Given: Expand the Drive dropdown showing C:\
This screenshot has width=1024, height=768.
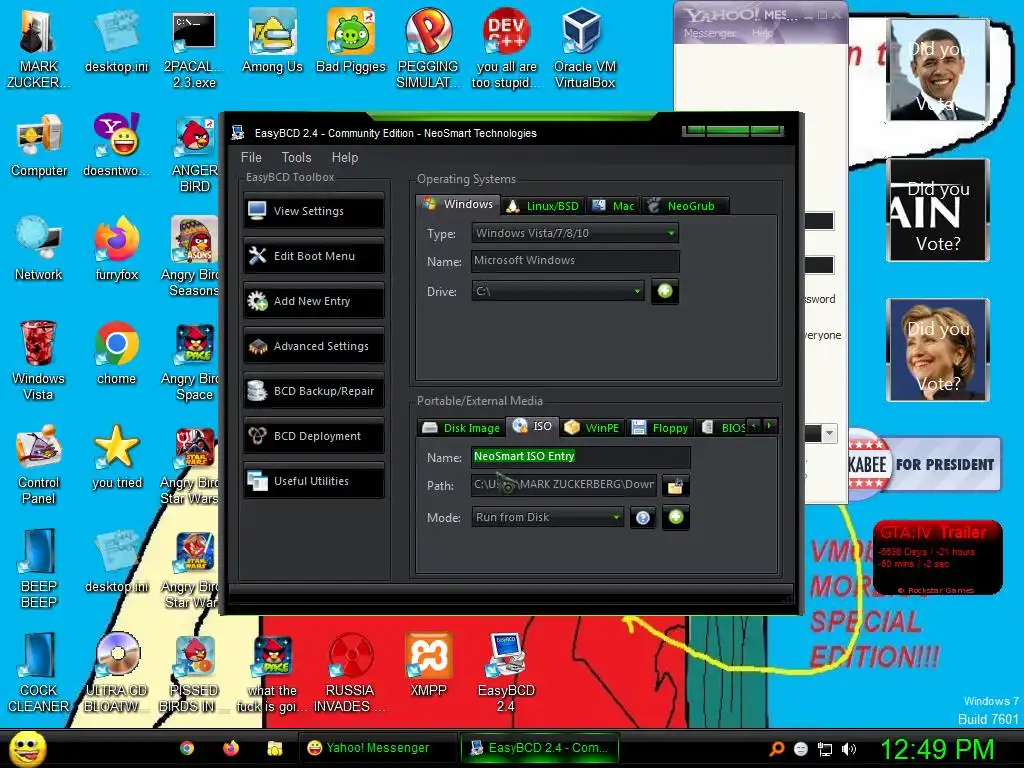Looking at the screenshot, I should 558,291.
